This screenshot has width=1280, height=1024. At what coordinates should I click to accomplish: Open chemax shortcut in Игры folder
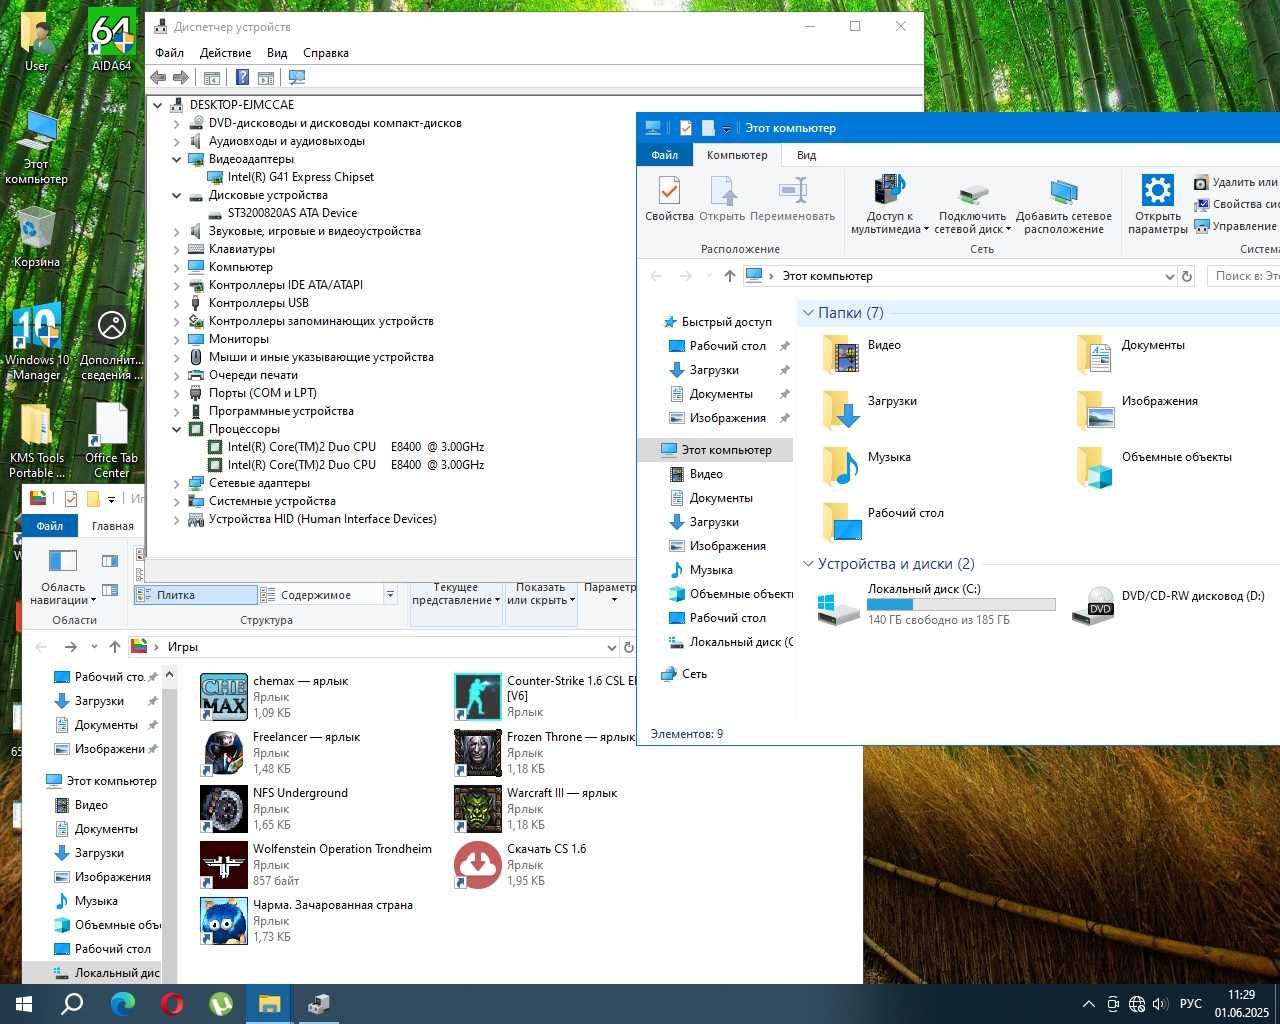[x=274, y=697]
